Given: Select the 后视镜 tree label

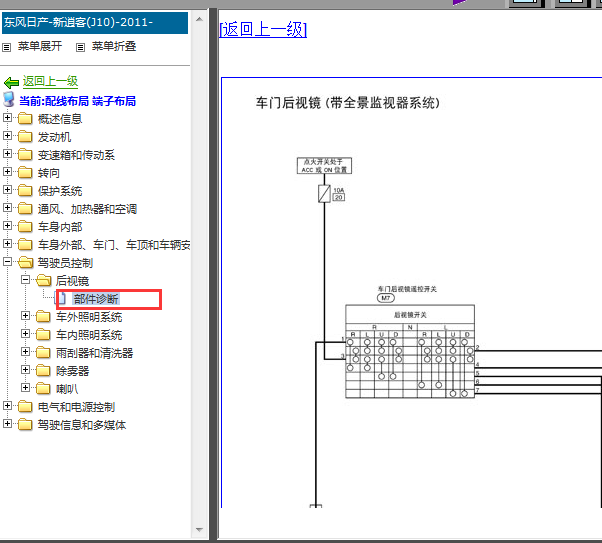Looking at the screenshot, I should point(72,281).
